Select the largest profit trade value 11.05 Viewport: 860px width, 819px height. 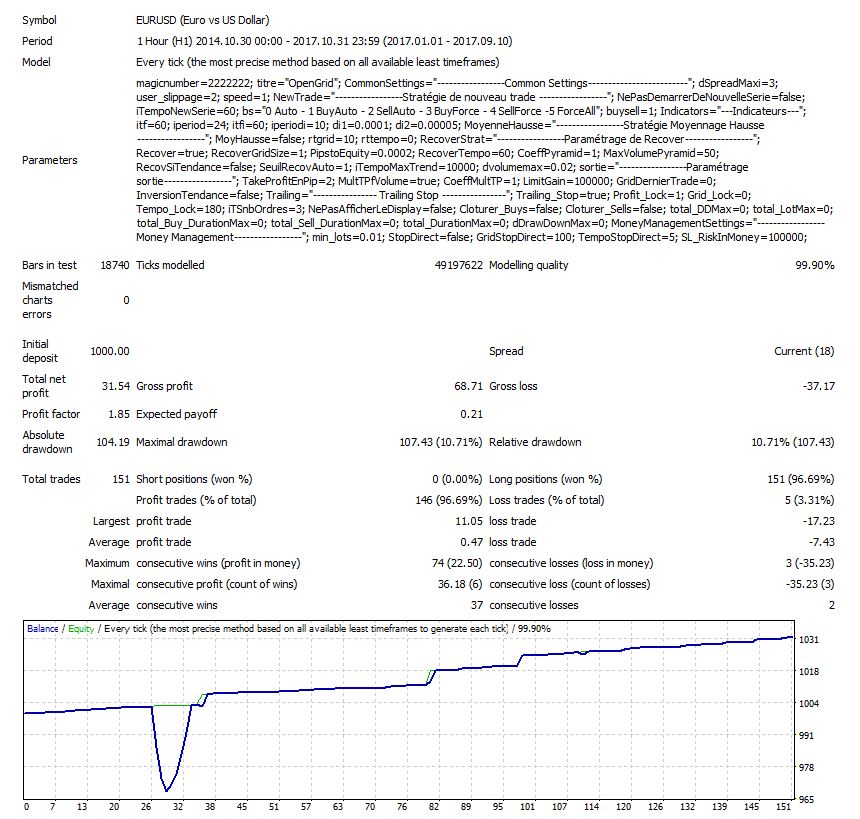click(469, 521)
